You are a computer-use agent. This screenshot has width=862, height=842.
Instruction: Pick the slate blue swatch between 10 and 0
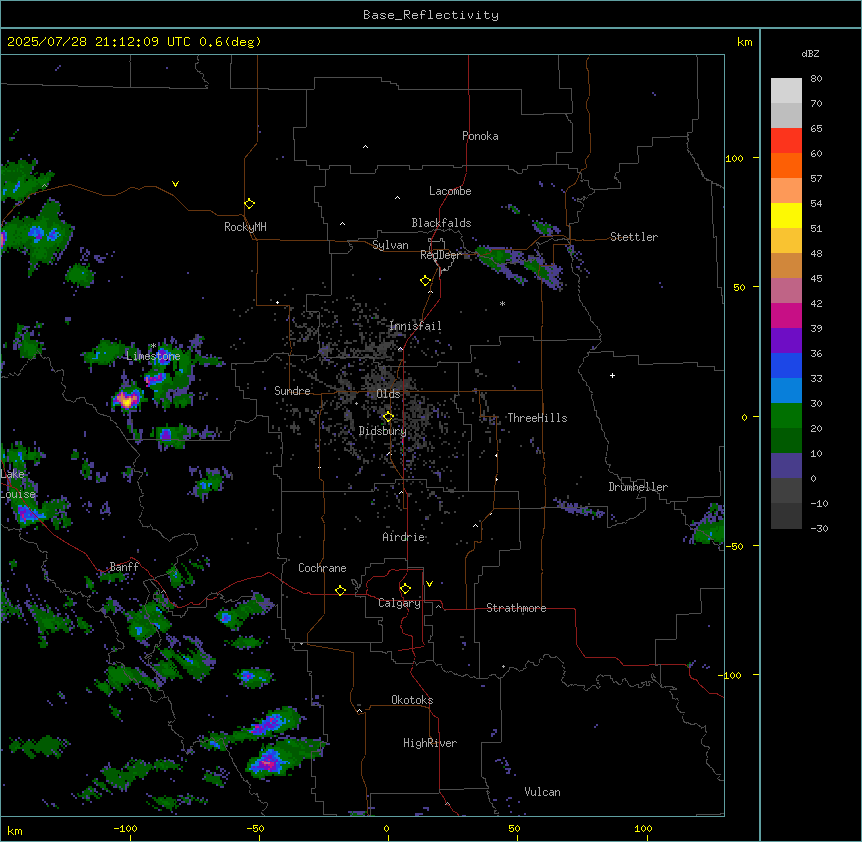click(786, 466)
